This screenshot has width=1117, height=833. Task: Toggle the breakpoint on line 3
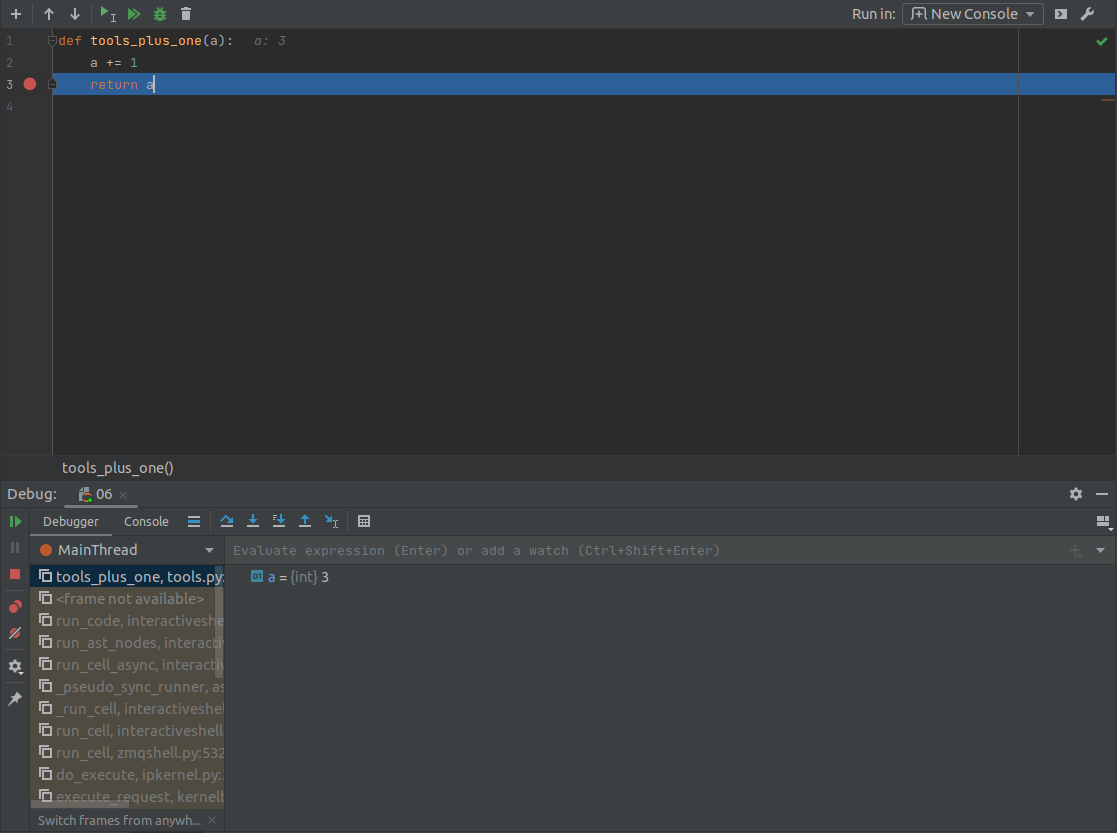(x=30, y=84)
